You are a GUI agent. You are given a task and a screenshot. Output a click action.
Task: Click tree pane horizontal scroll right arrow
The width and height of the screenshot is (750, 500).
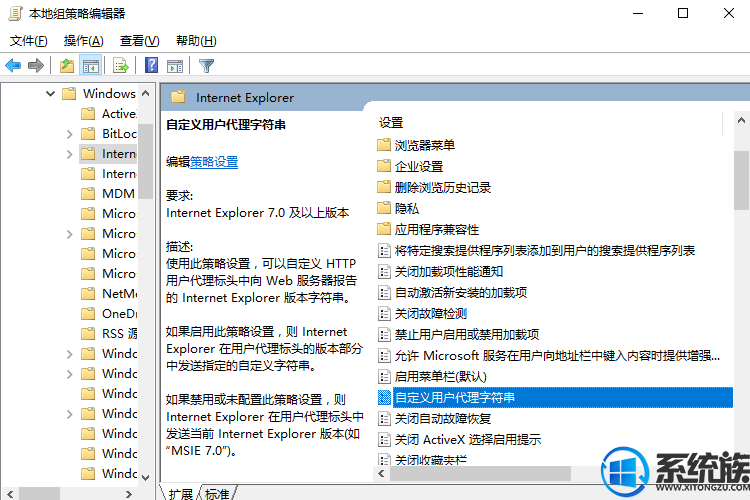(129, 494)
